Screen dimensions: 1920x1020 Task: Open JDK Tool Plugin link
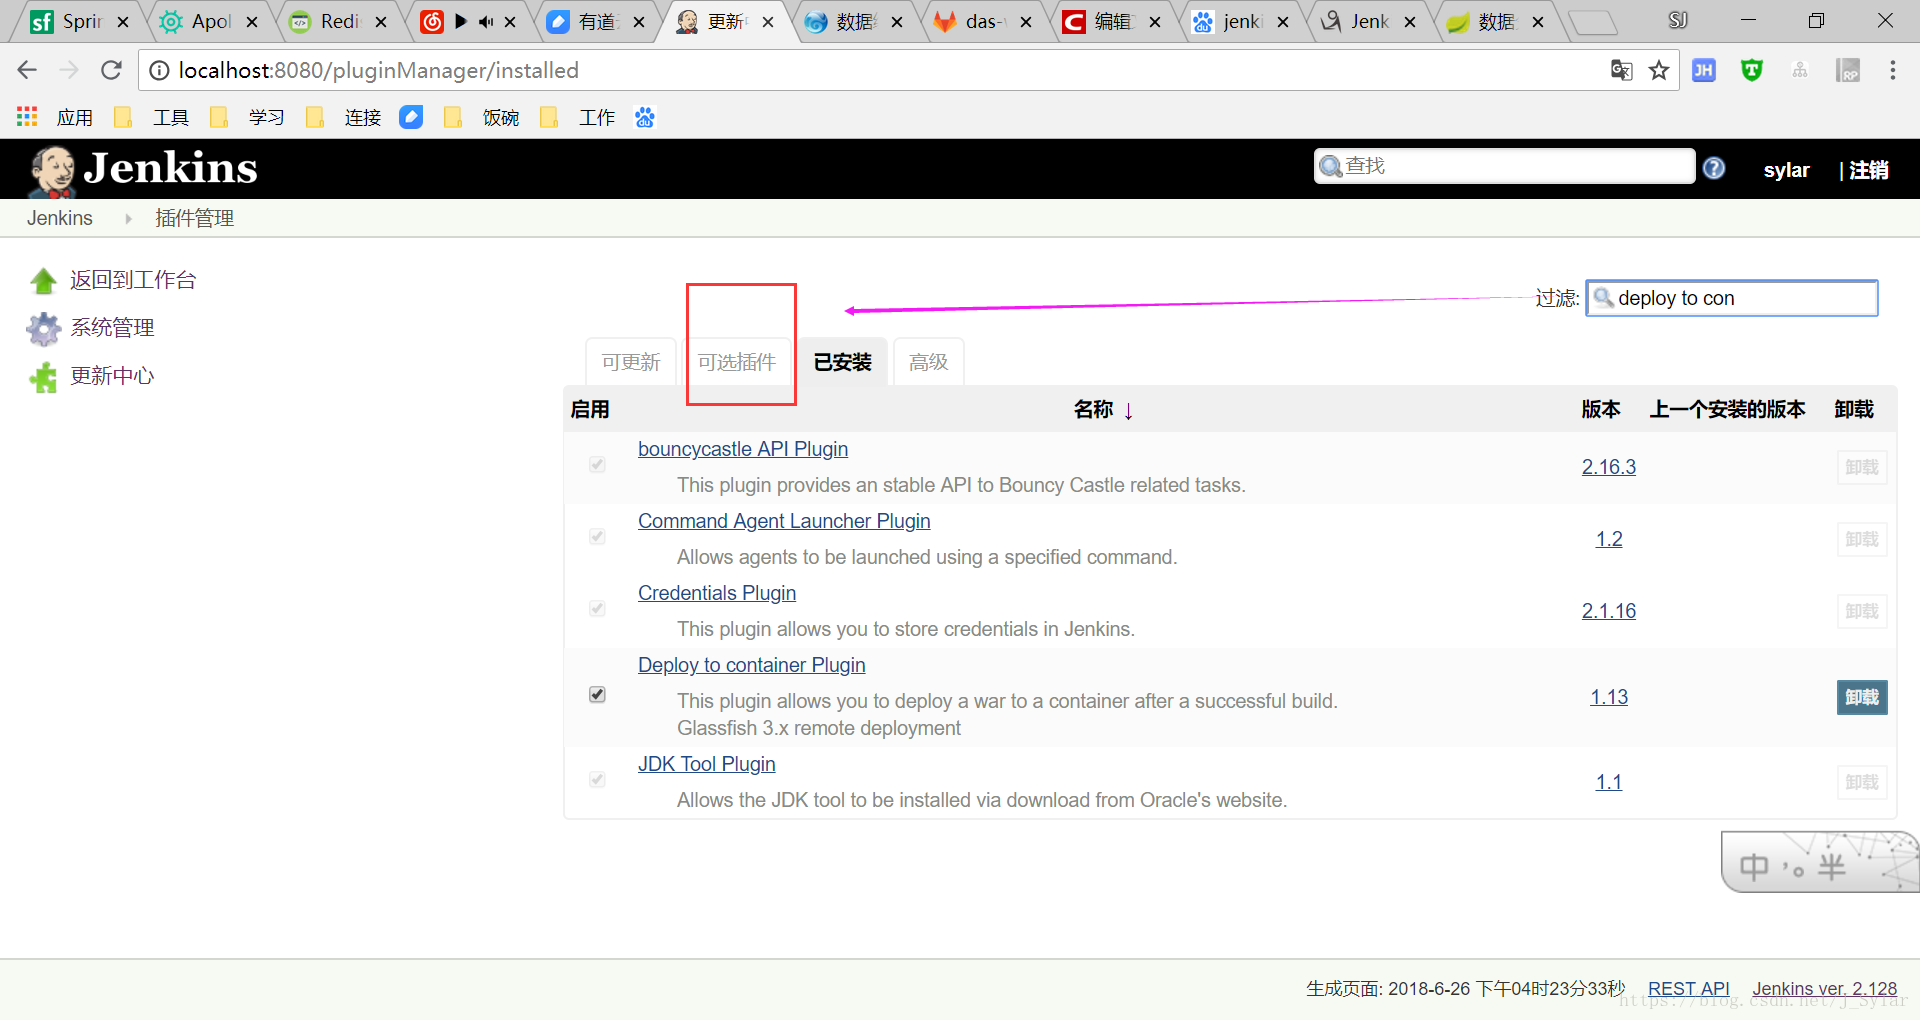[707, 764]
